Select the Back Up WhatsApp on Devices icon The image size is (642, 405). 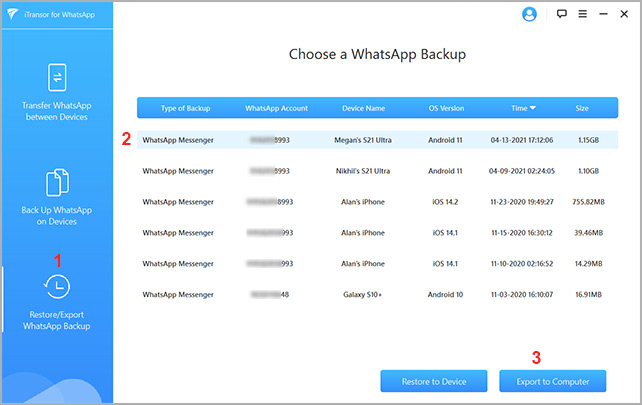click(x=57, y=183)
